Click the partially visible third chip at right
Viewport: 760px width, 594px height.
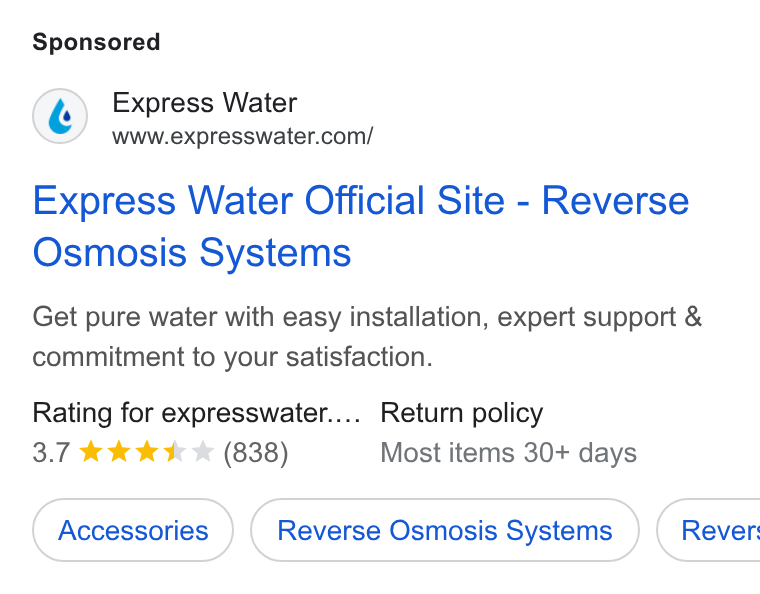point(709,530)
